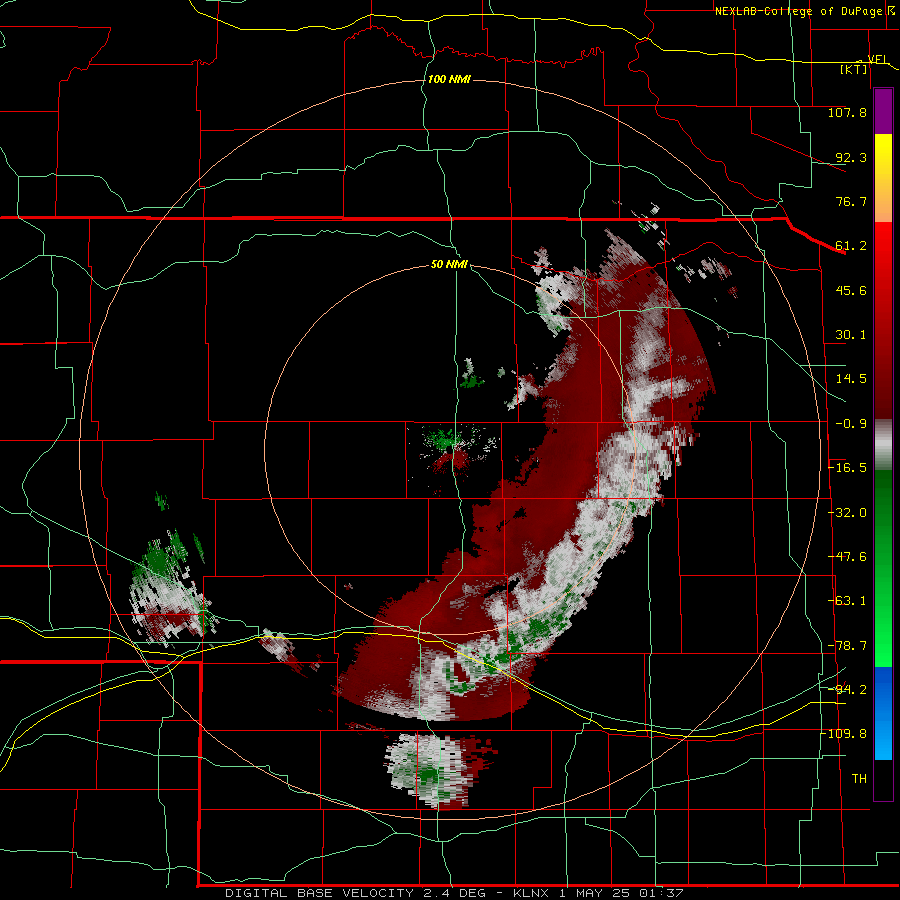Click the -32.0 velocity scale value
This screenshot has width=900, height=900.
click(x=847, y=513)
